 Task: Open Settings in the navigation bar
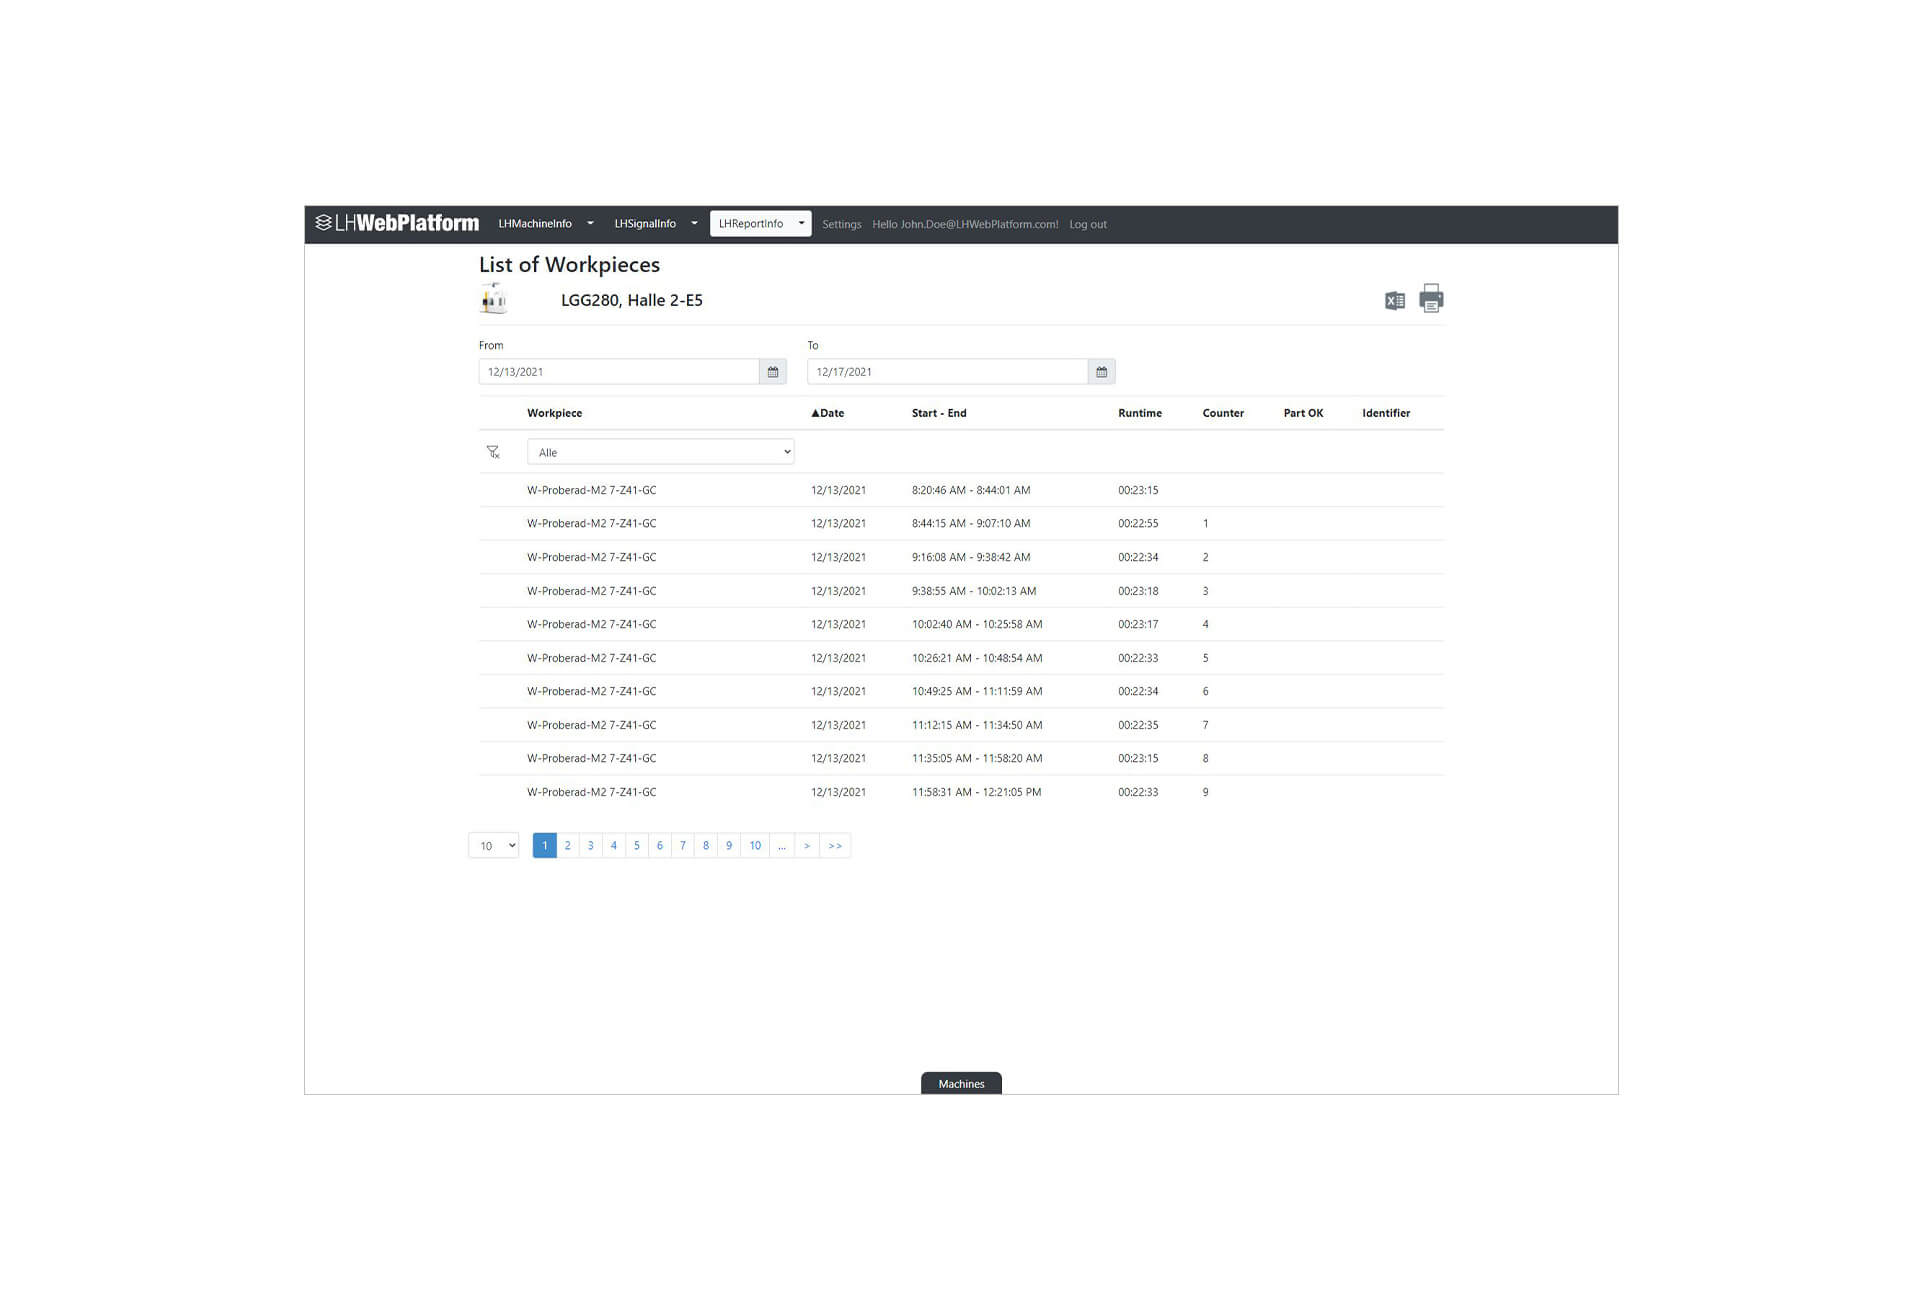(x=841, y=225)
